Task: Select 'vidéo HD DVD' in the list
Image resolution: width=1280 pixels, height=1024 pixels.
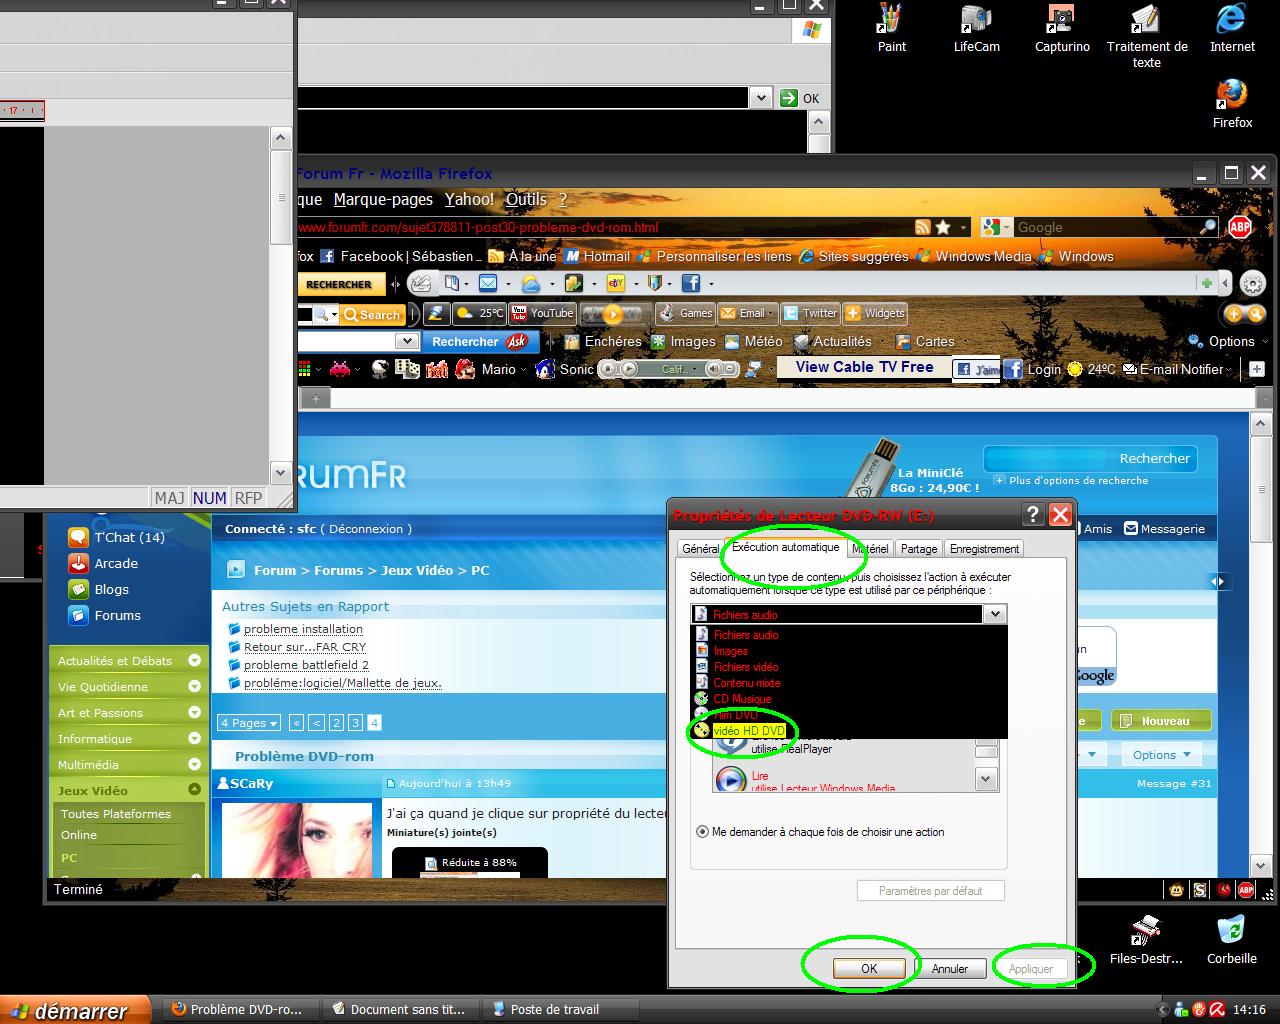Action: click(748, 731)
